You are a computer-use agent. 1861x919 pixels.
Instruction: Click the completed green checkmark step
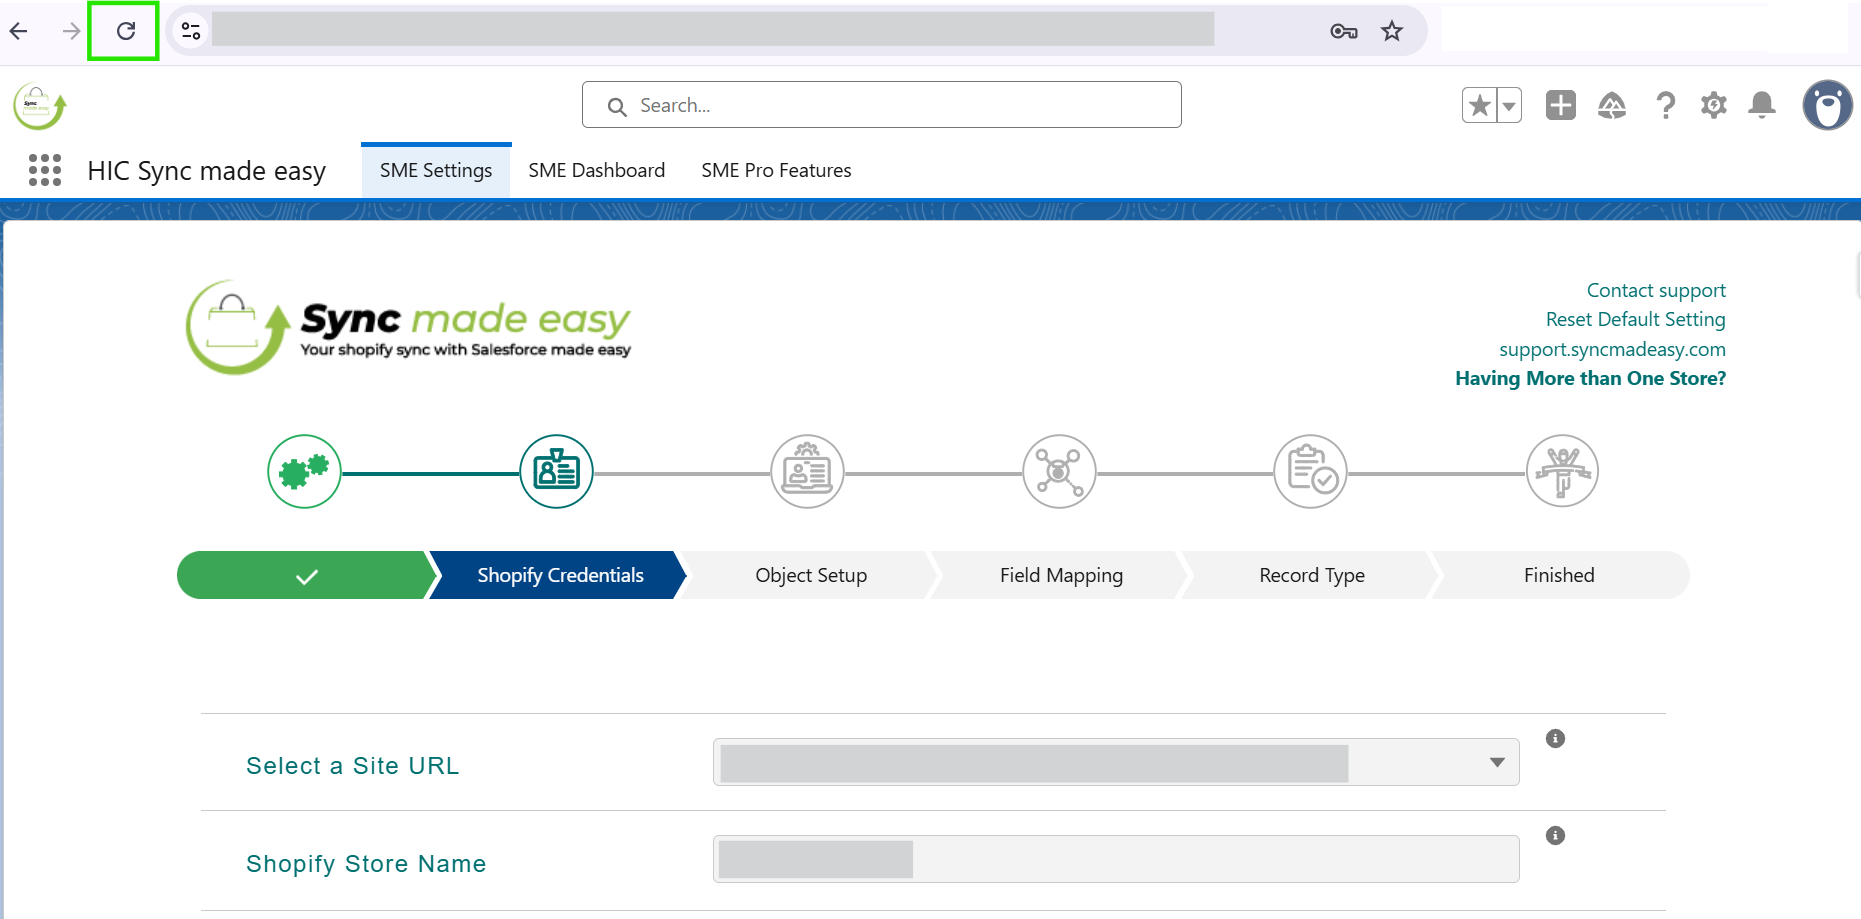307,575
